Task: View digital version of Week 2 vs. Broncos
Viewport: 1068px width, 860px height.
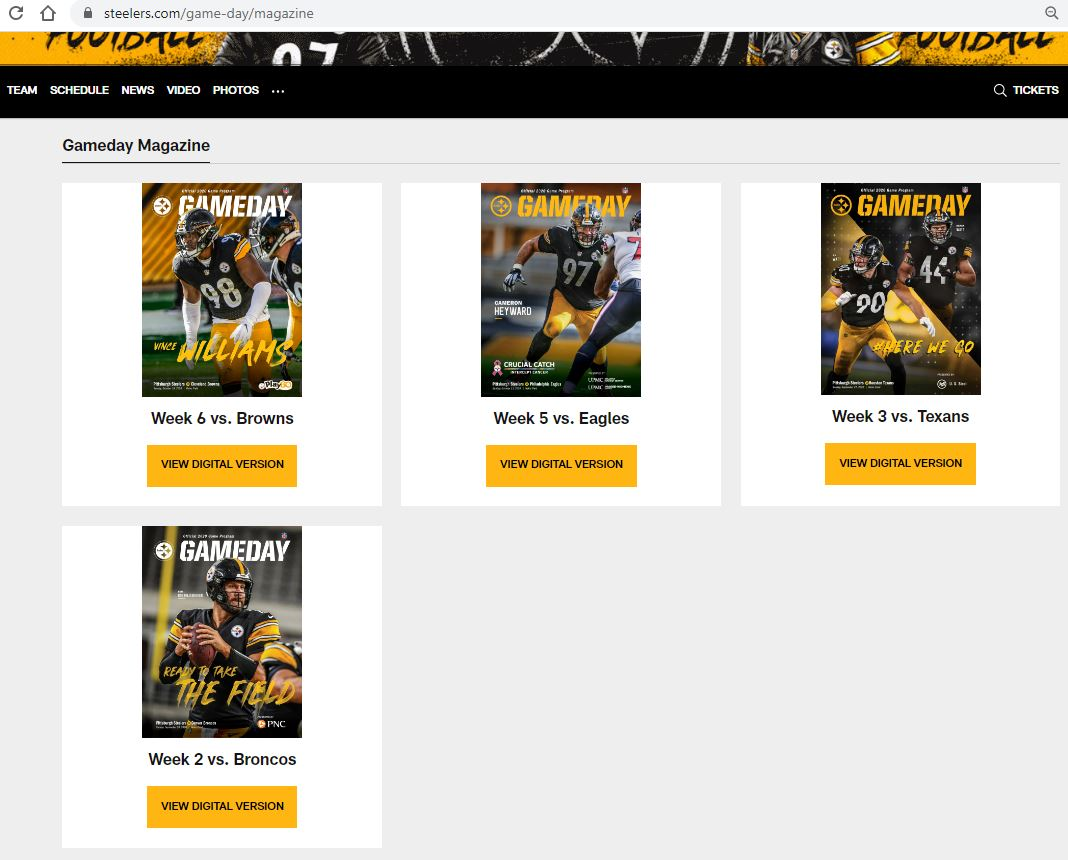Action: pyautogui.click(x=222, y=807)
